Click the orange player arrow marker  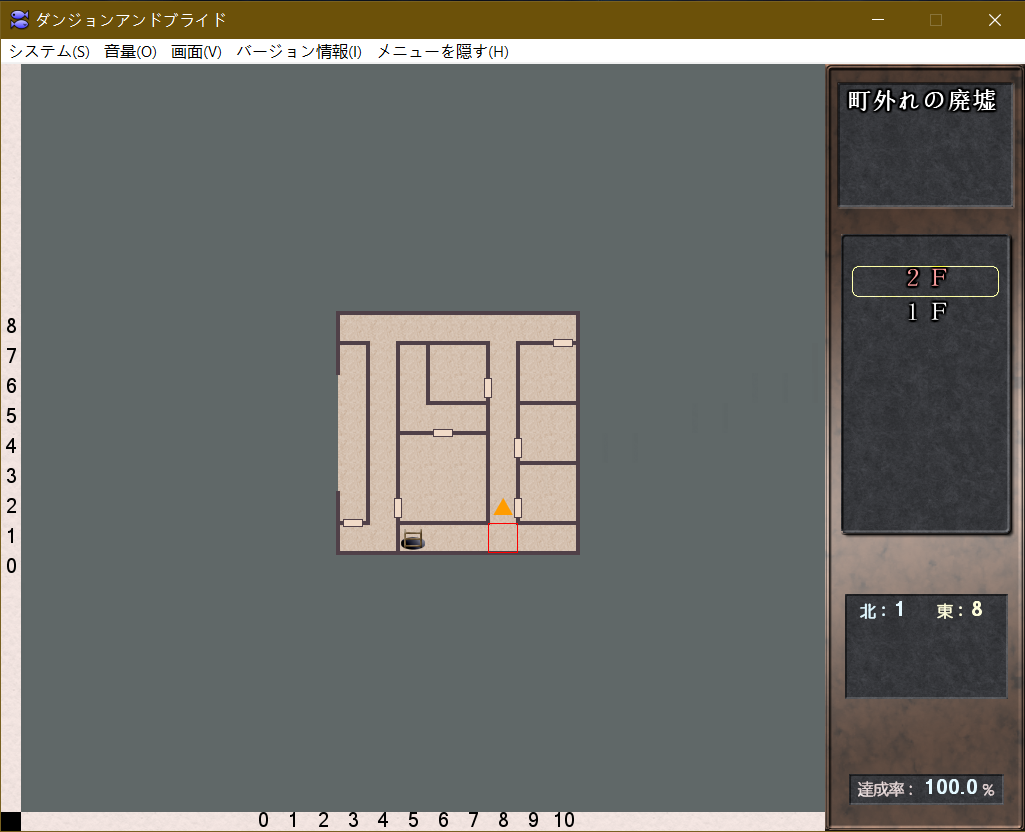(x=503, y=507)
